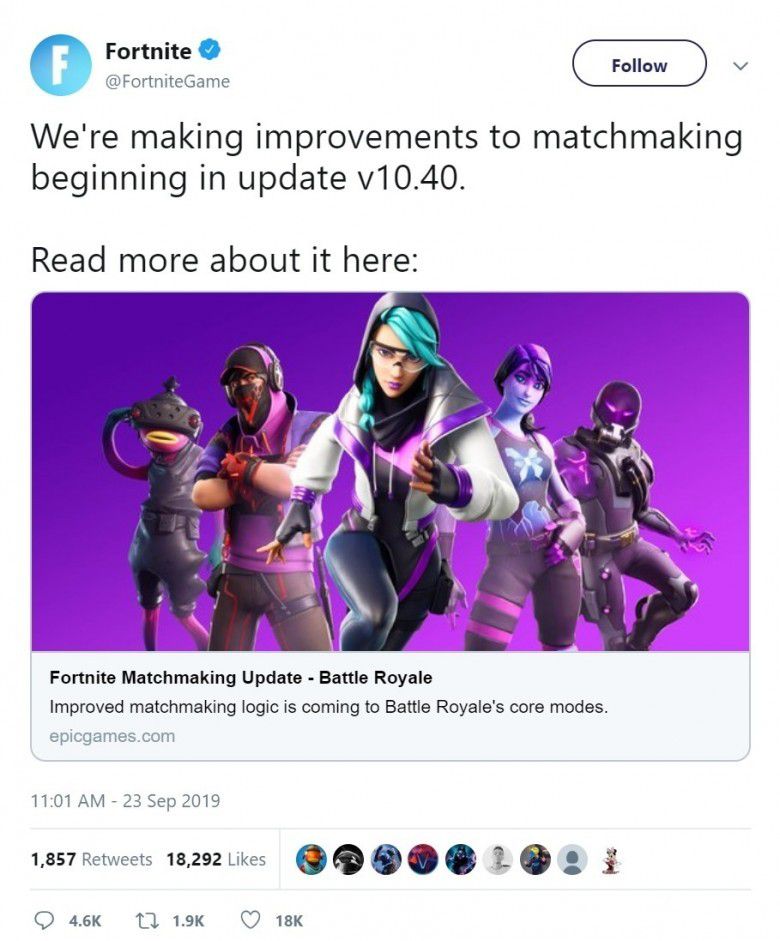Click the reply speech bubble icon

point(44,920)
